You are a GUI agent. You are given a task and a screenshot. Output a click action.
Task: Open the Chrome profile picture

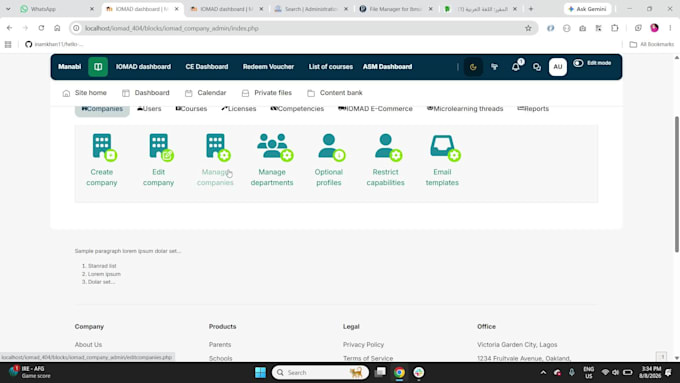click(654, 28)
